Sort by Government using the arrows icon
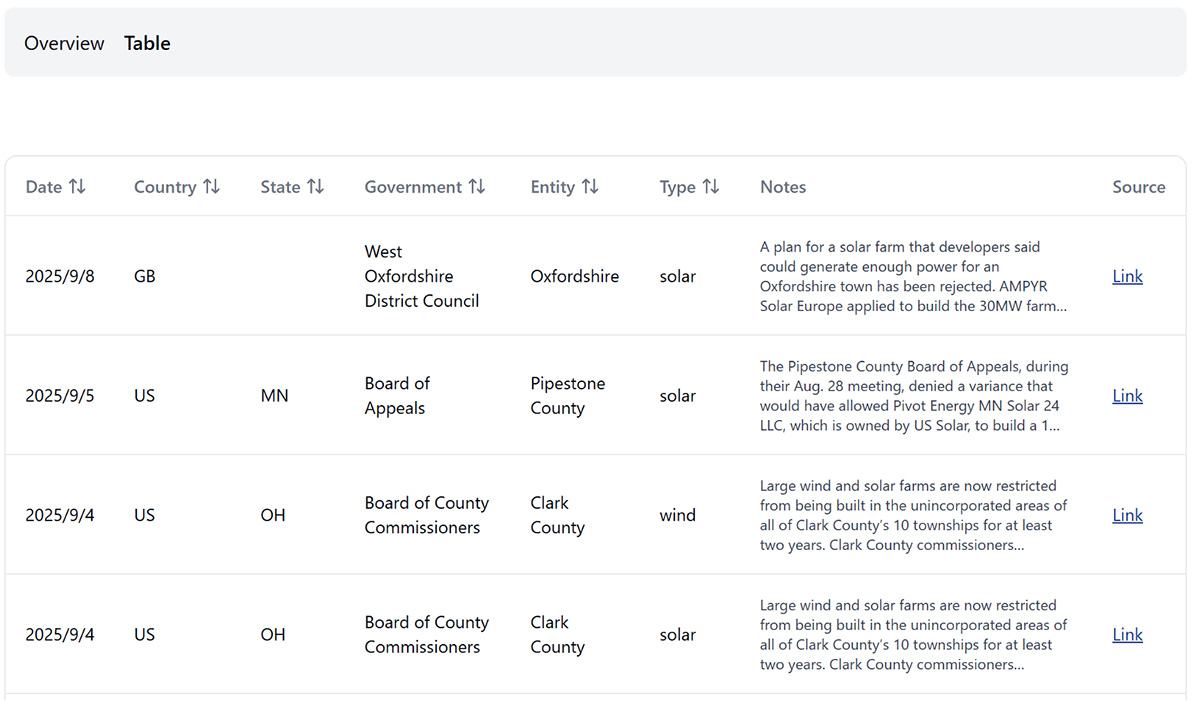This screenshot has width=1200, height=701. [477, 187]
